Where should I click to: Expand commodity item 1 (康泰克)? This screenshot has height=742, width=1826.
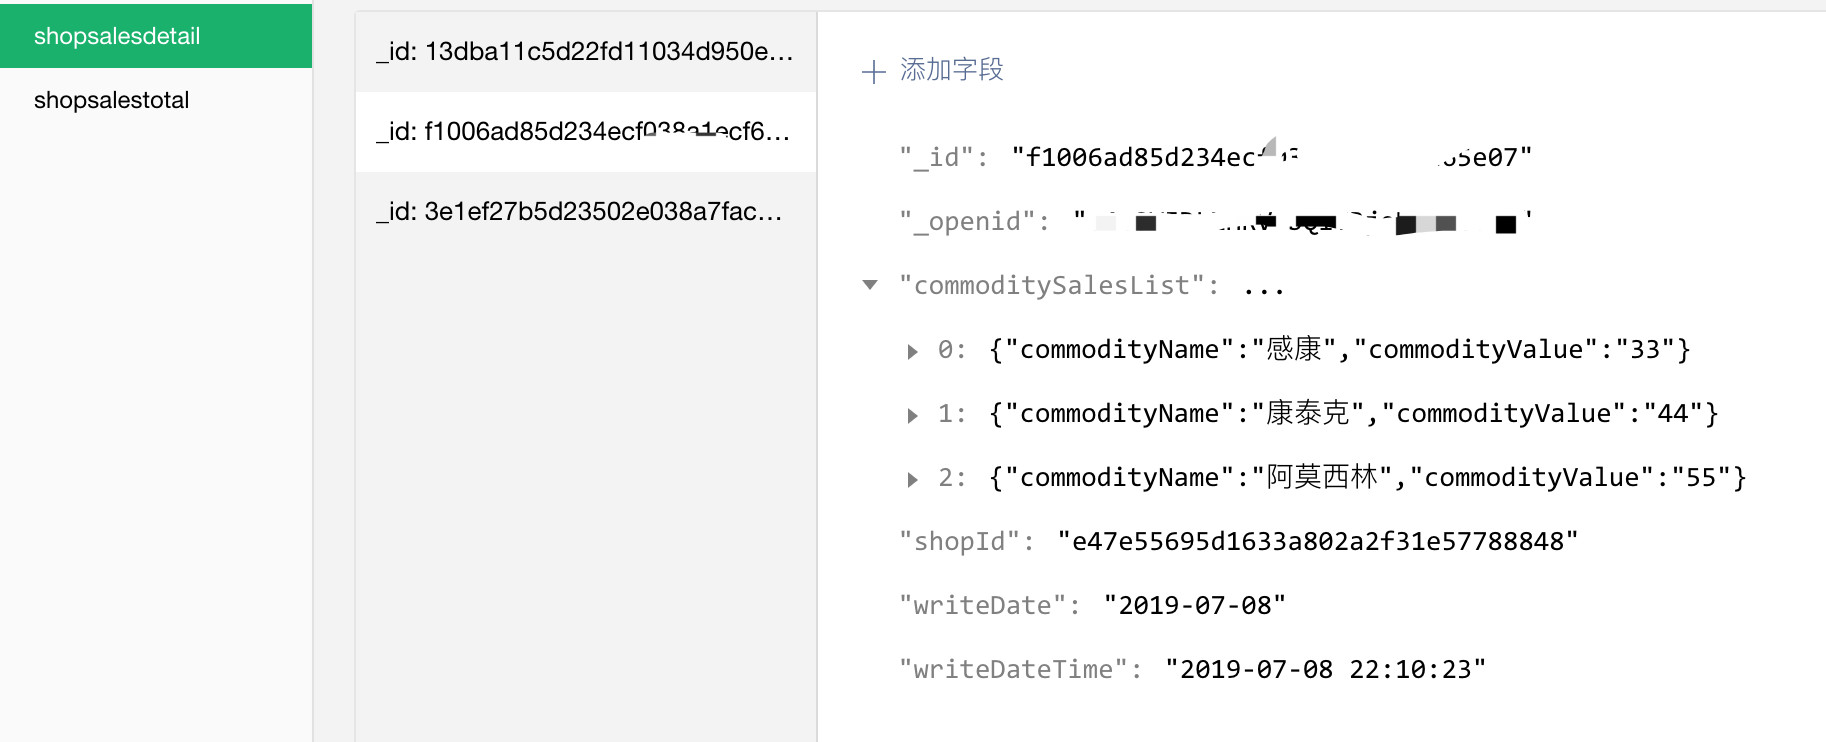(x=912, y=415)
